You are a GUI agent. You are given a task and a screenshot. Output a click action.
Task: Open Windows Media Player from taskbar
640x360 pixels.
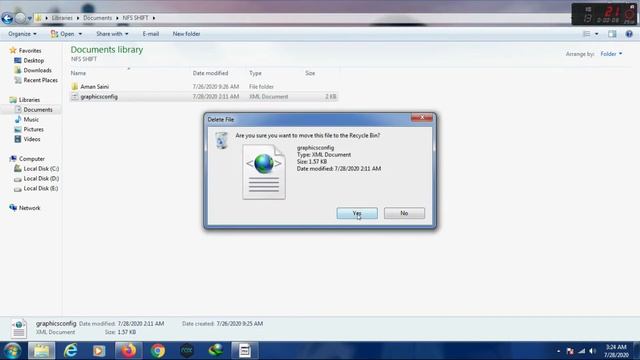click(x=99, y=351)
